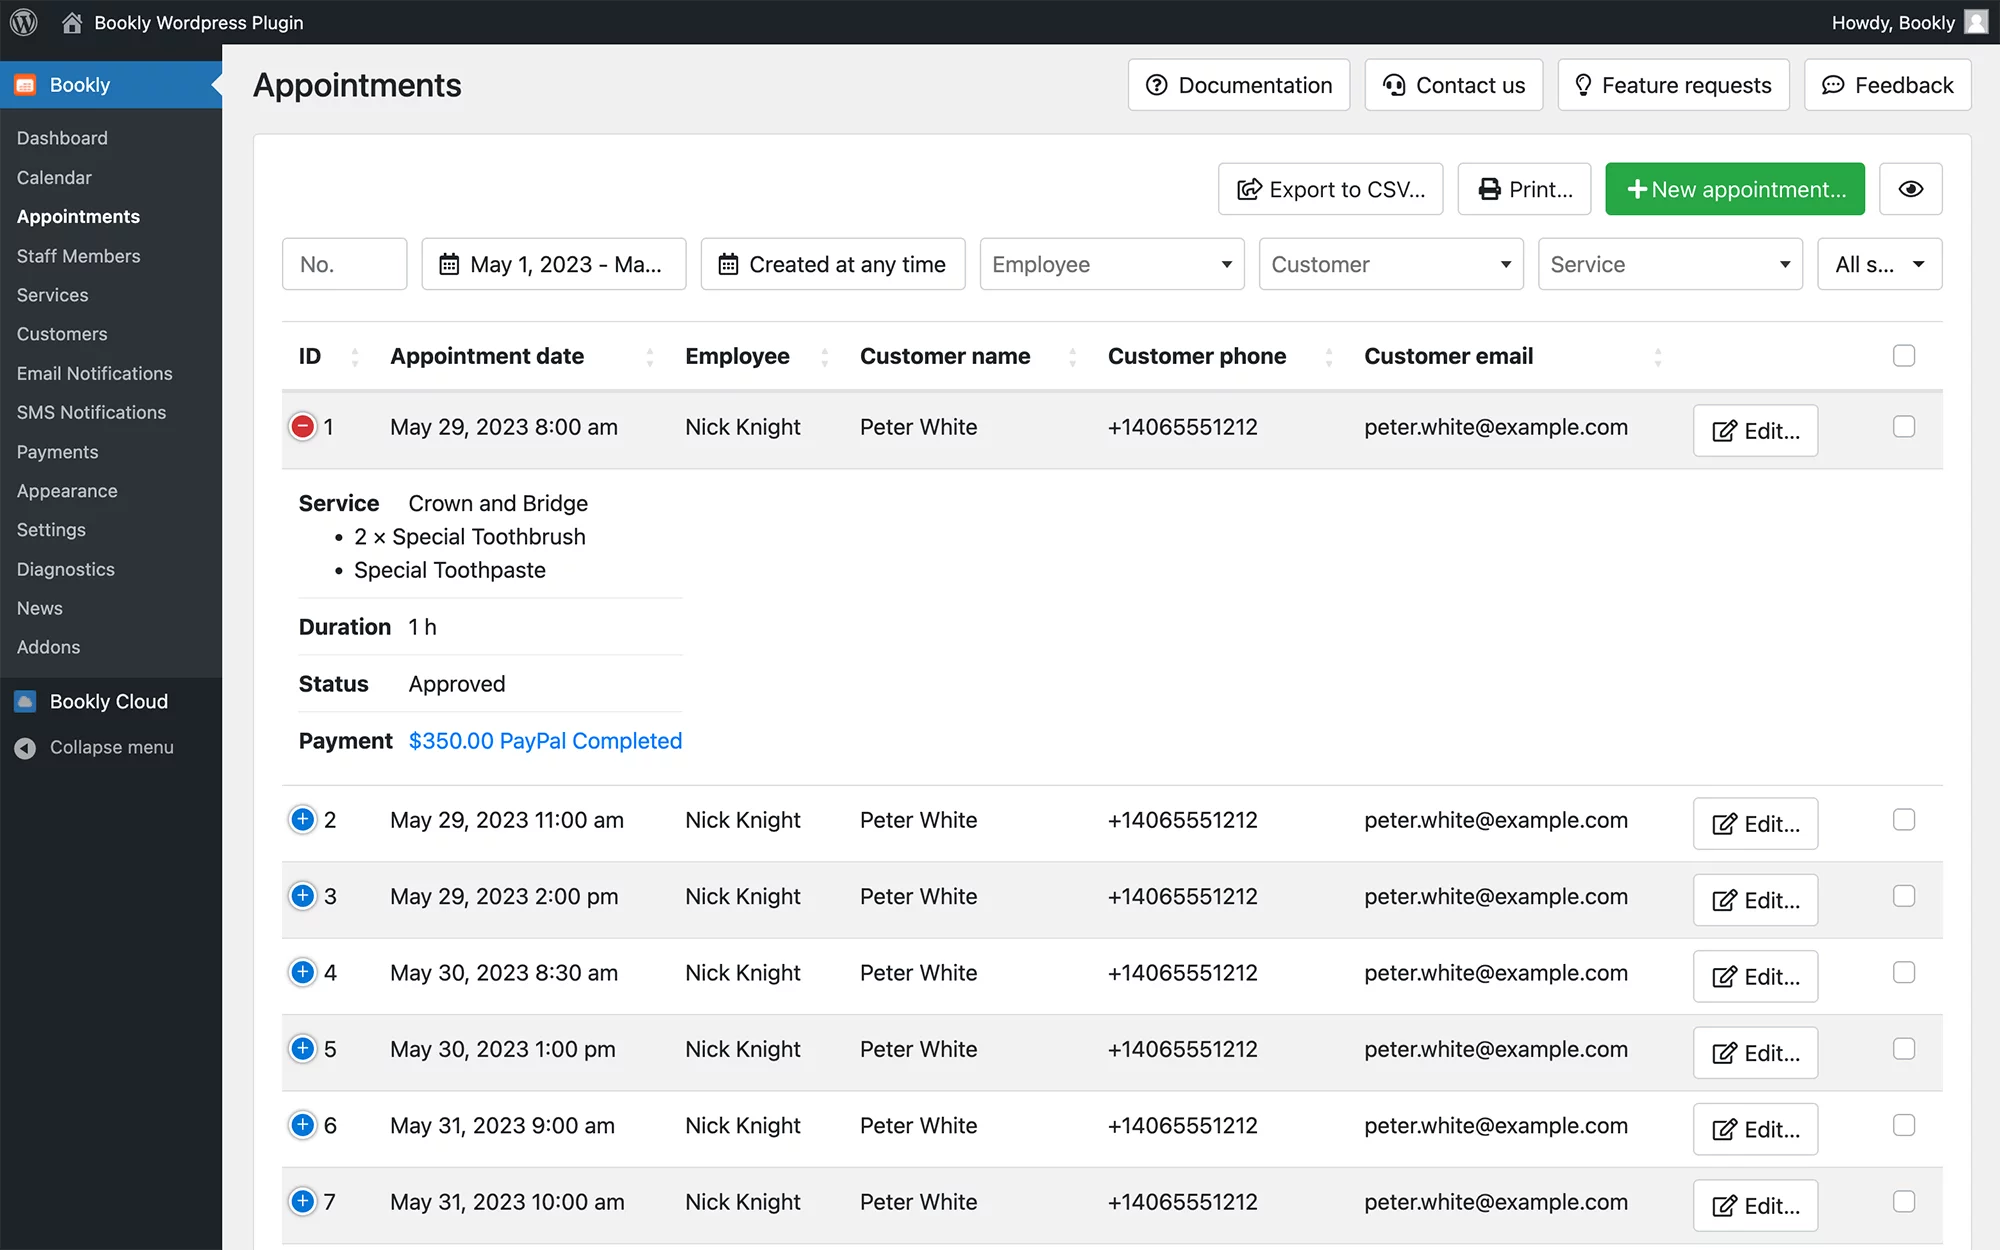The image size is (2000, 1250).
Task: Open Addons in the sidebar
Action: (x=48, y=647)
